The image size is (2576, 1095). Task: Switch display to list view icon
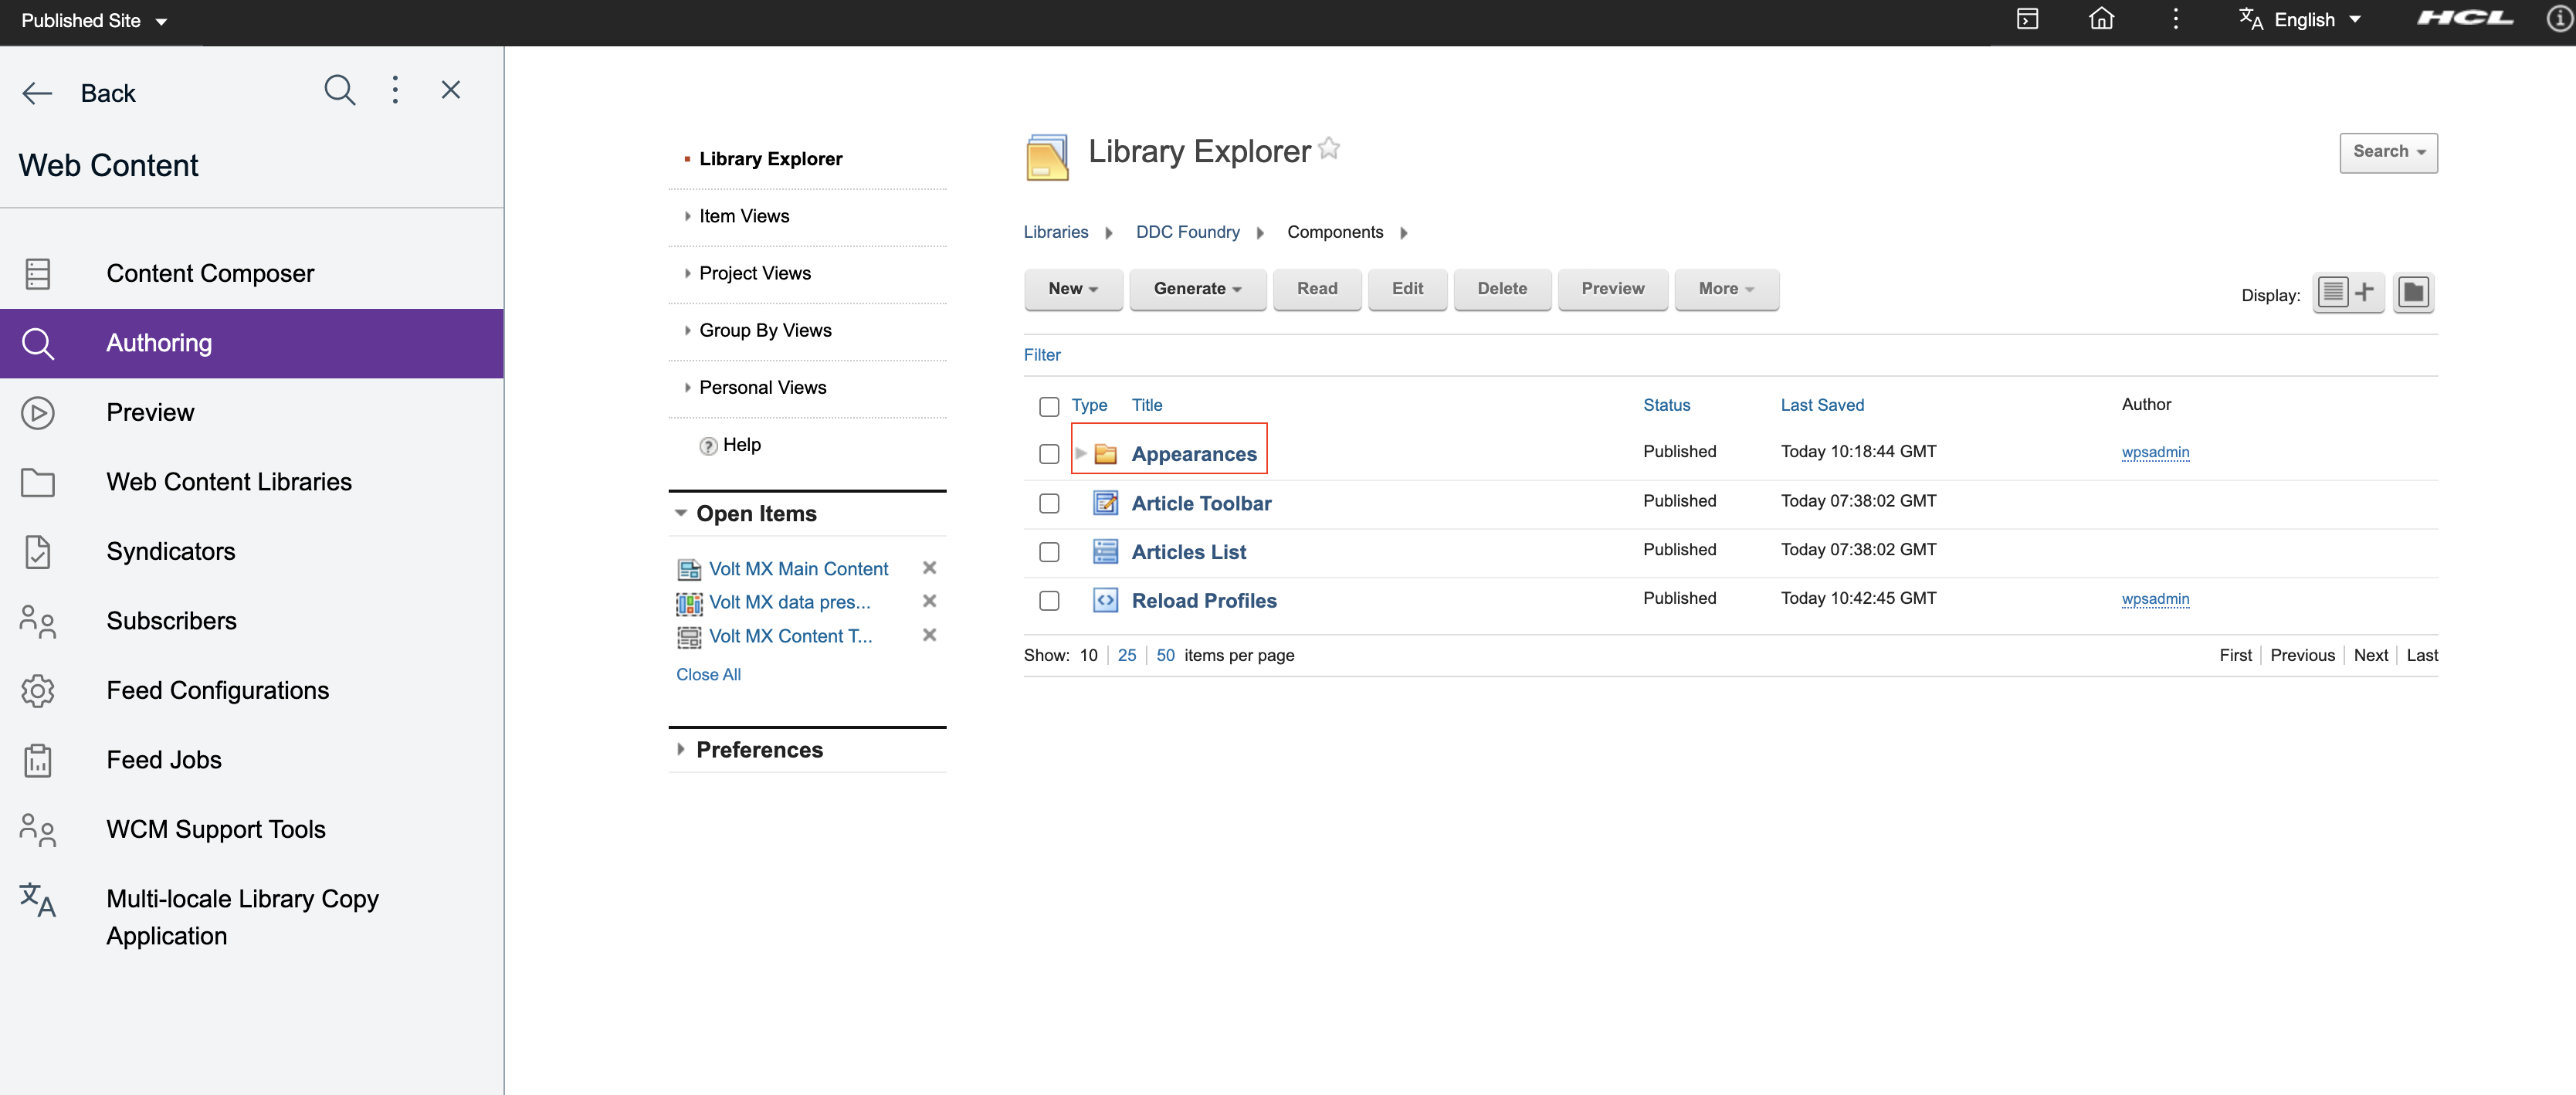[2333, 292]
